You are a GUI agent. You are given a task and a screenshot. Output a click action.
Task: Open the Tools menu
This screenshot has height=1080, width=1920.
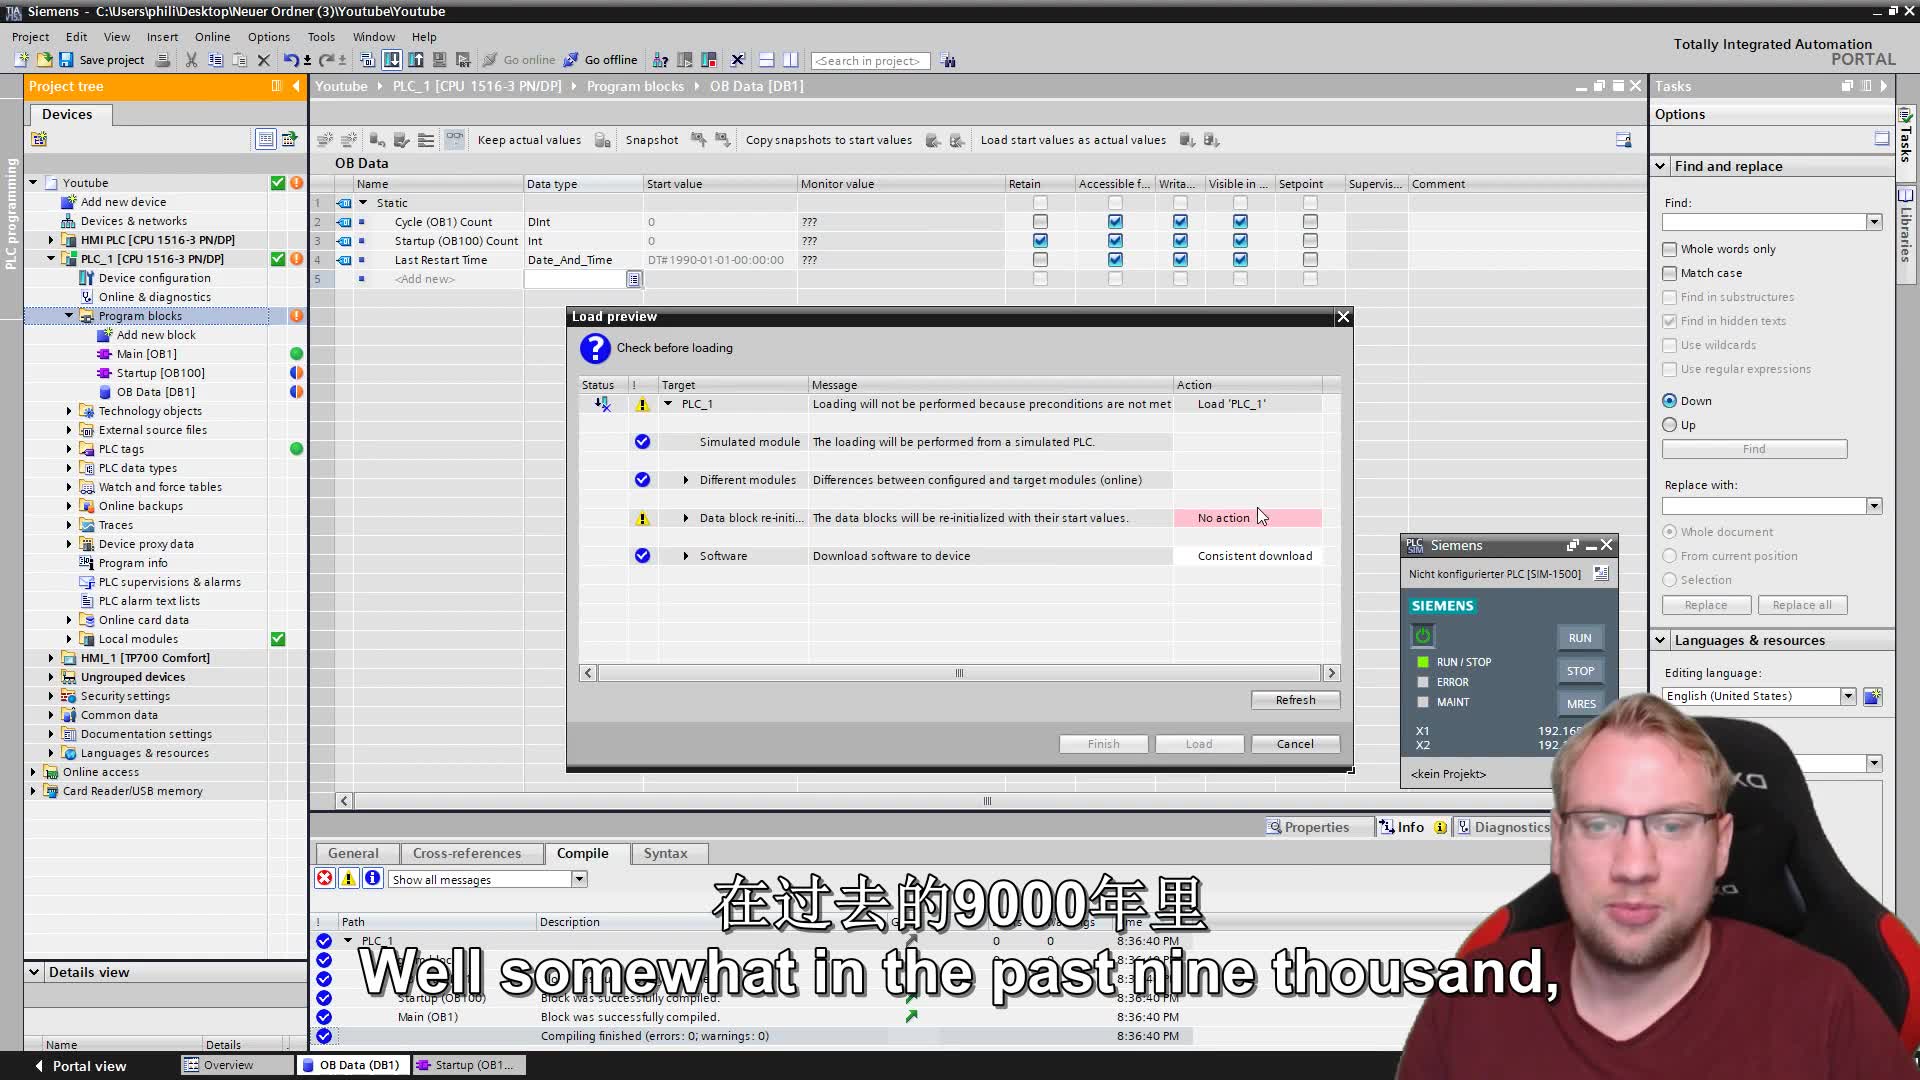[321, 36]
